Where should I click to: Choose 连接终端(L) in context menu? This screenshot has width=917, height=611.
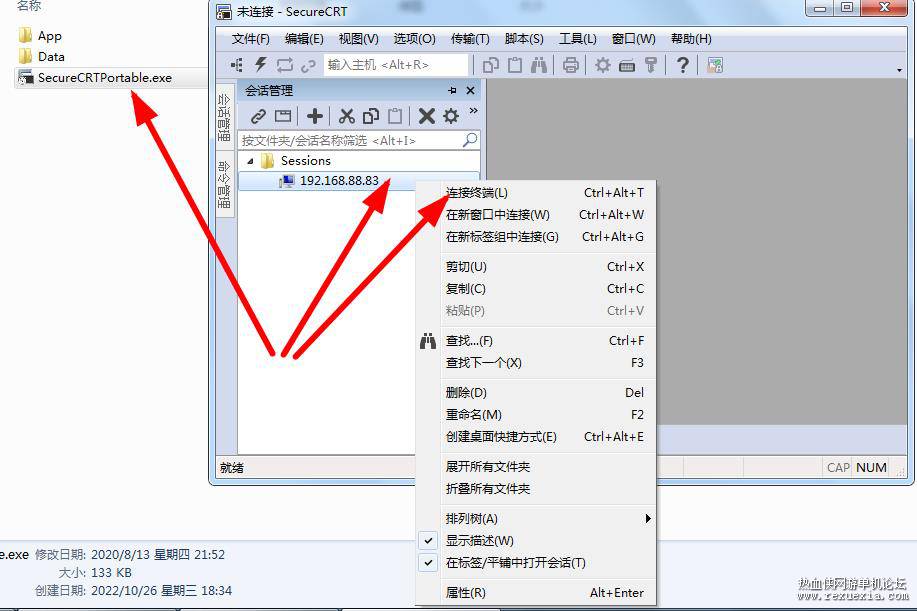(x=536, y=193)
